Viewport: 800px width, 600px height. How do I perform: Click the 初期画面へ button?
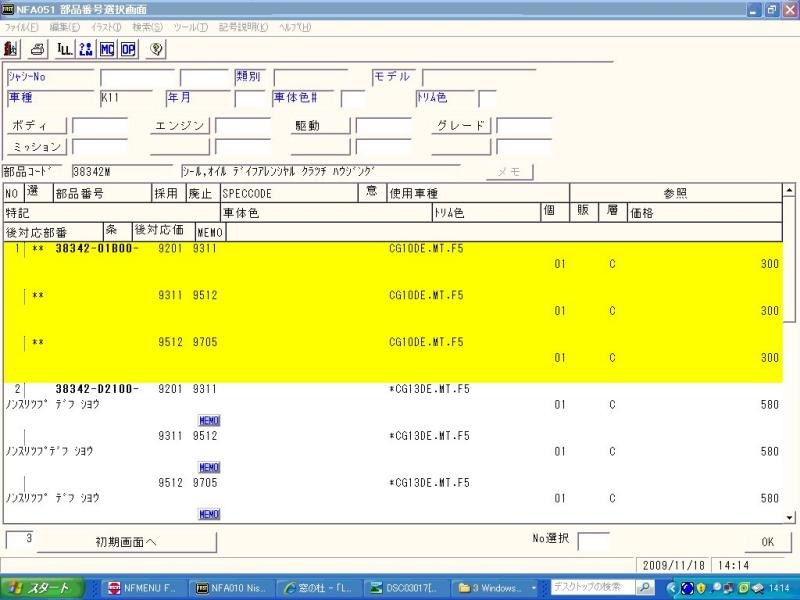pyautogui.click(x=127, y=542)
